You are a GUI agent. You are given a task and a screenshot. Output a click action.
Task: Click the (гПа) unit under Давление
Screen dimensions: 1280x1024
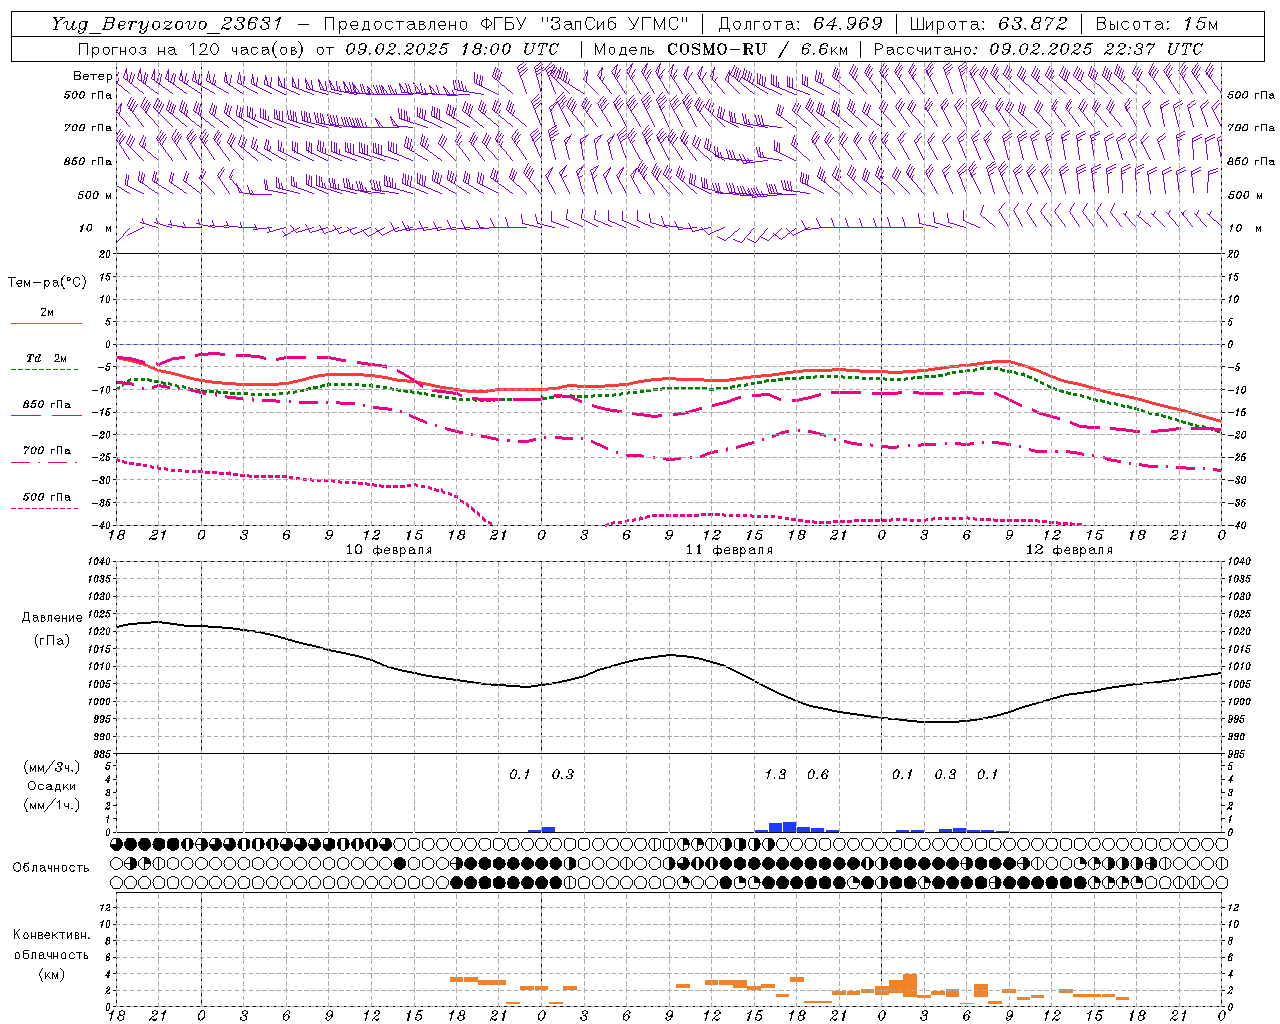pos(50,640)
